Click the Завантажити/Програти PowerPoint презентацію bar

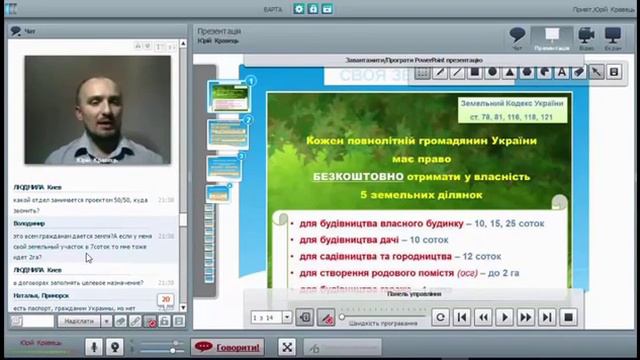click(413, 60)
